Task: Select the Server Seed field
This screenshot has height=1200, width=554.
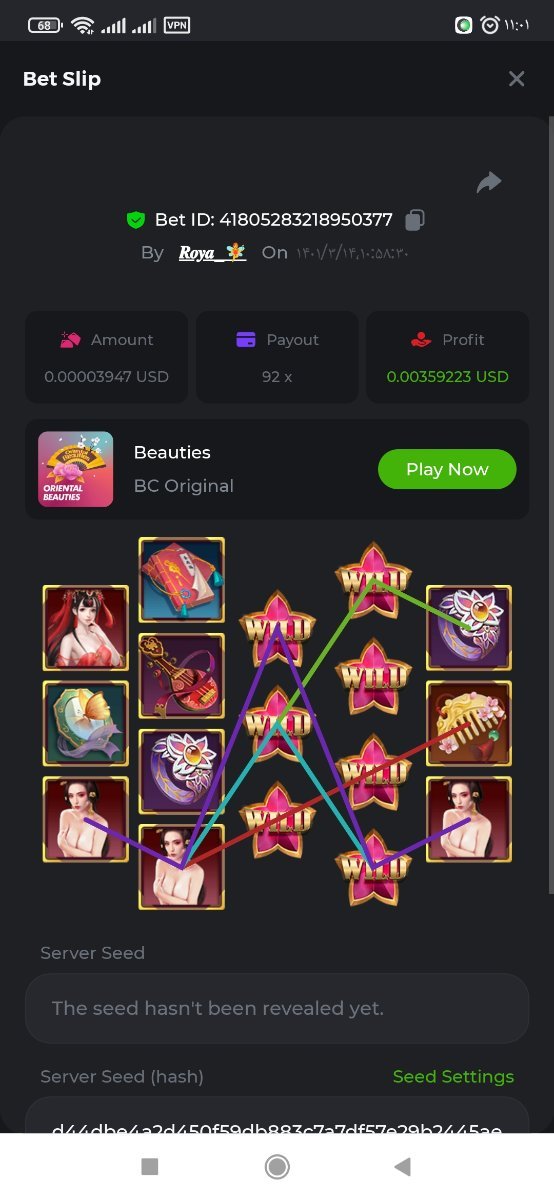Action: click(277, 1008)
